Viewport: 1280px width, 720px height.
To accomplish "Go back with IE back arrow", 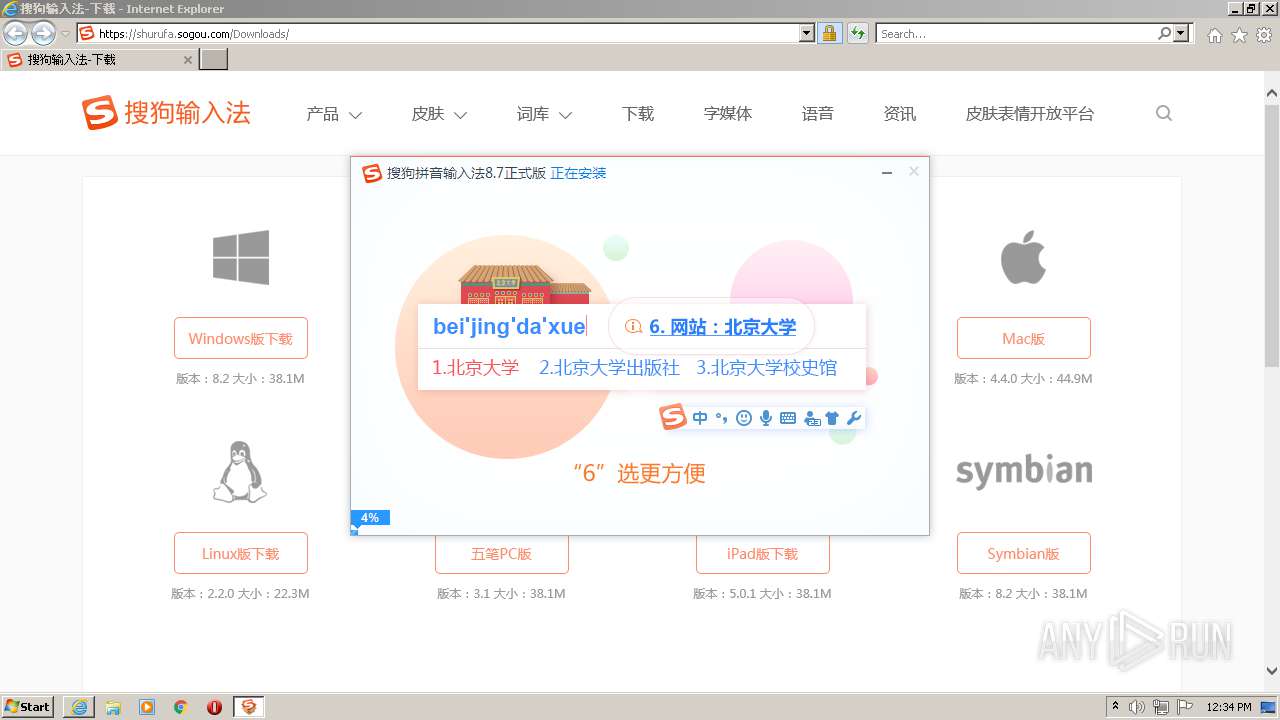I will [x=15, y=34].
